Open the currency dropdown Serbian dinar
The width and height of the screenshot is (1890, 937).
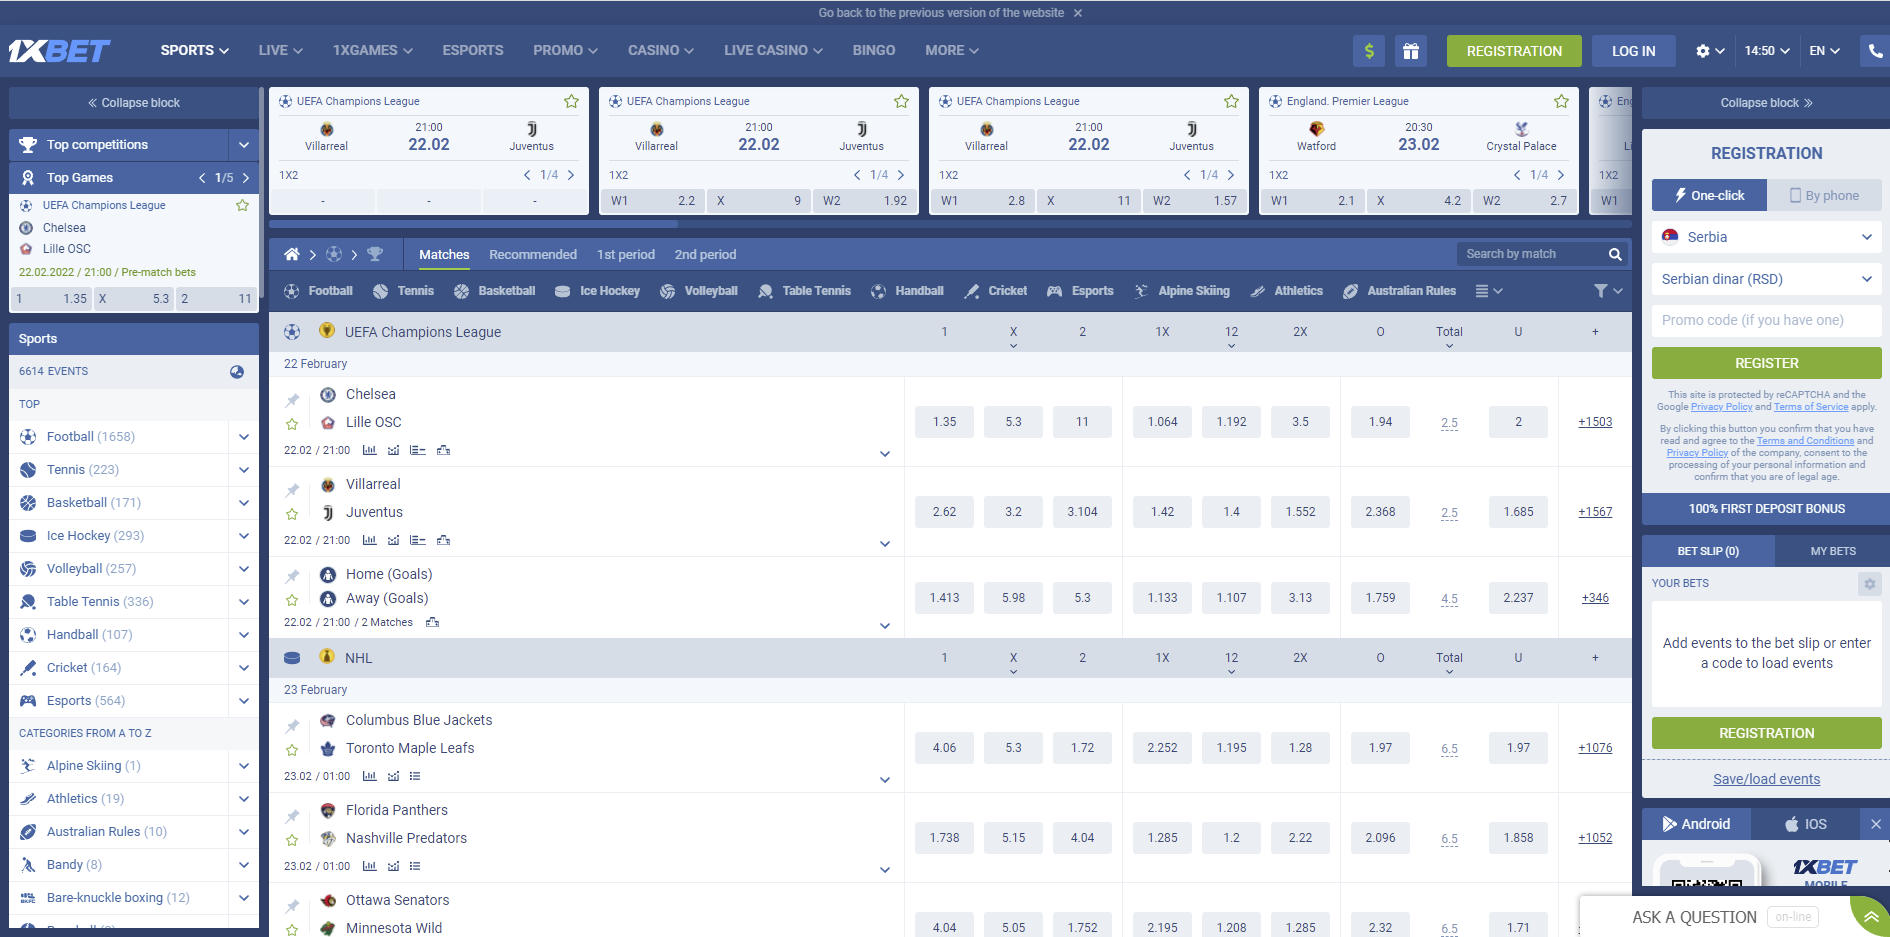pyautogui.click(x=1767, y=279)
